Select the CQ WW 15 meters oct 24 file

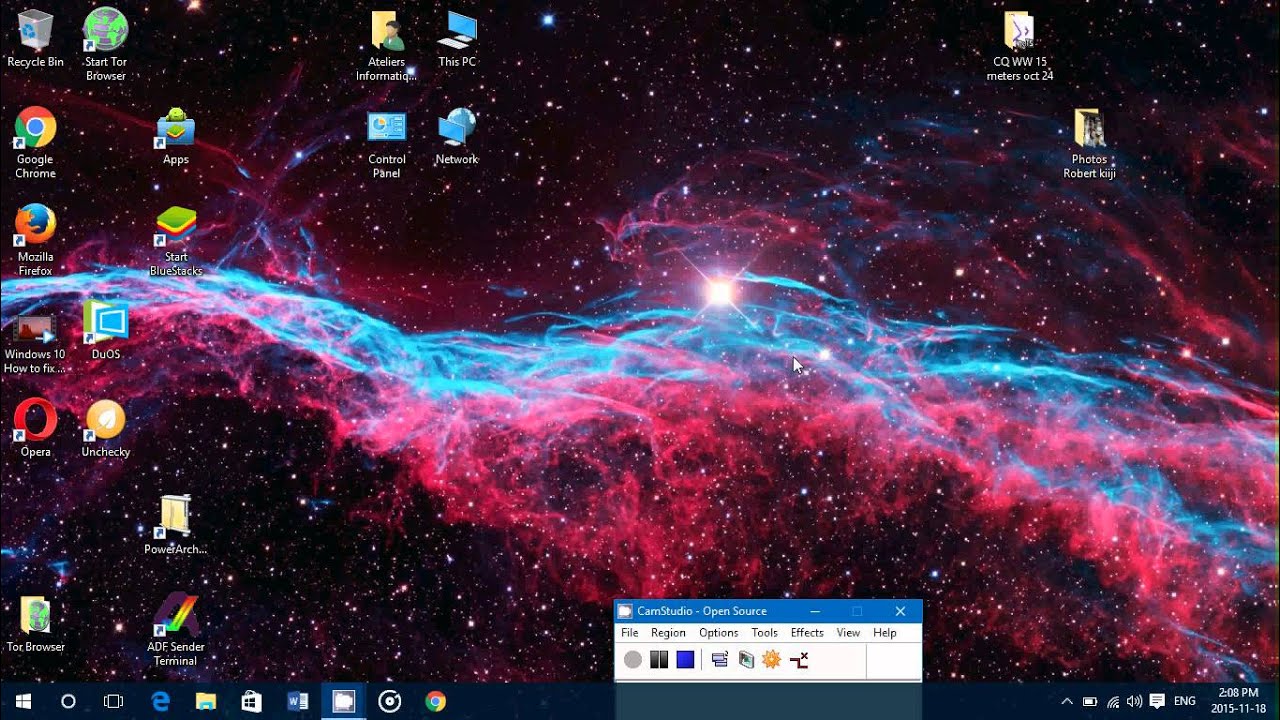[x=1019, y=46]
